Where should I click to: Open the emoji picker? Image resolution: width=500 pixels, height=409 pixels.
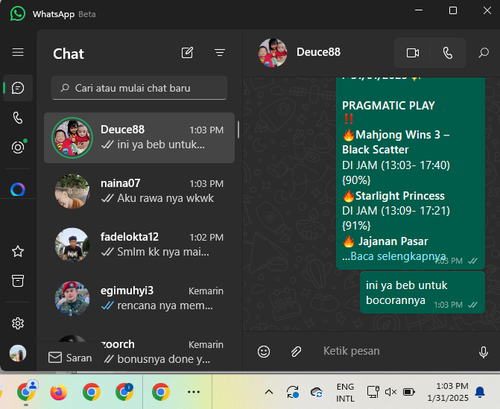click(x=264, y=351)
